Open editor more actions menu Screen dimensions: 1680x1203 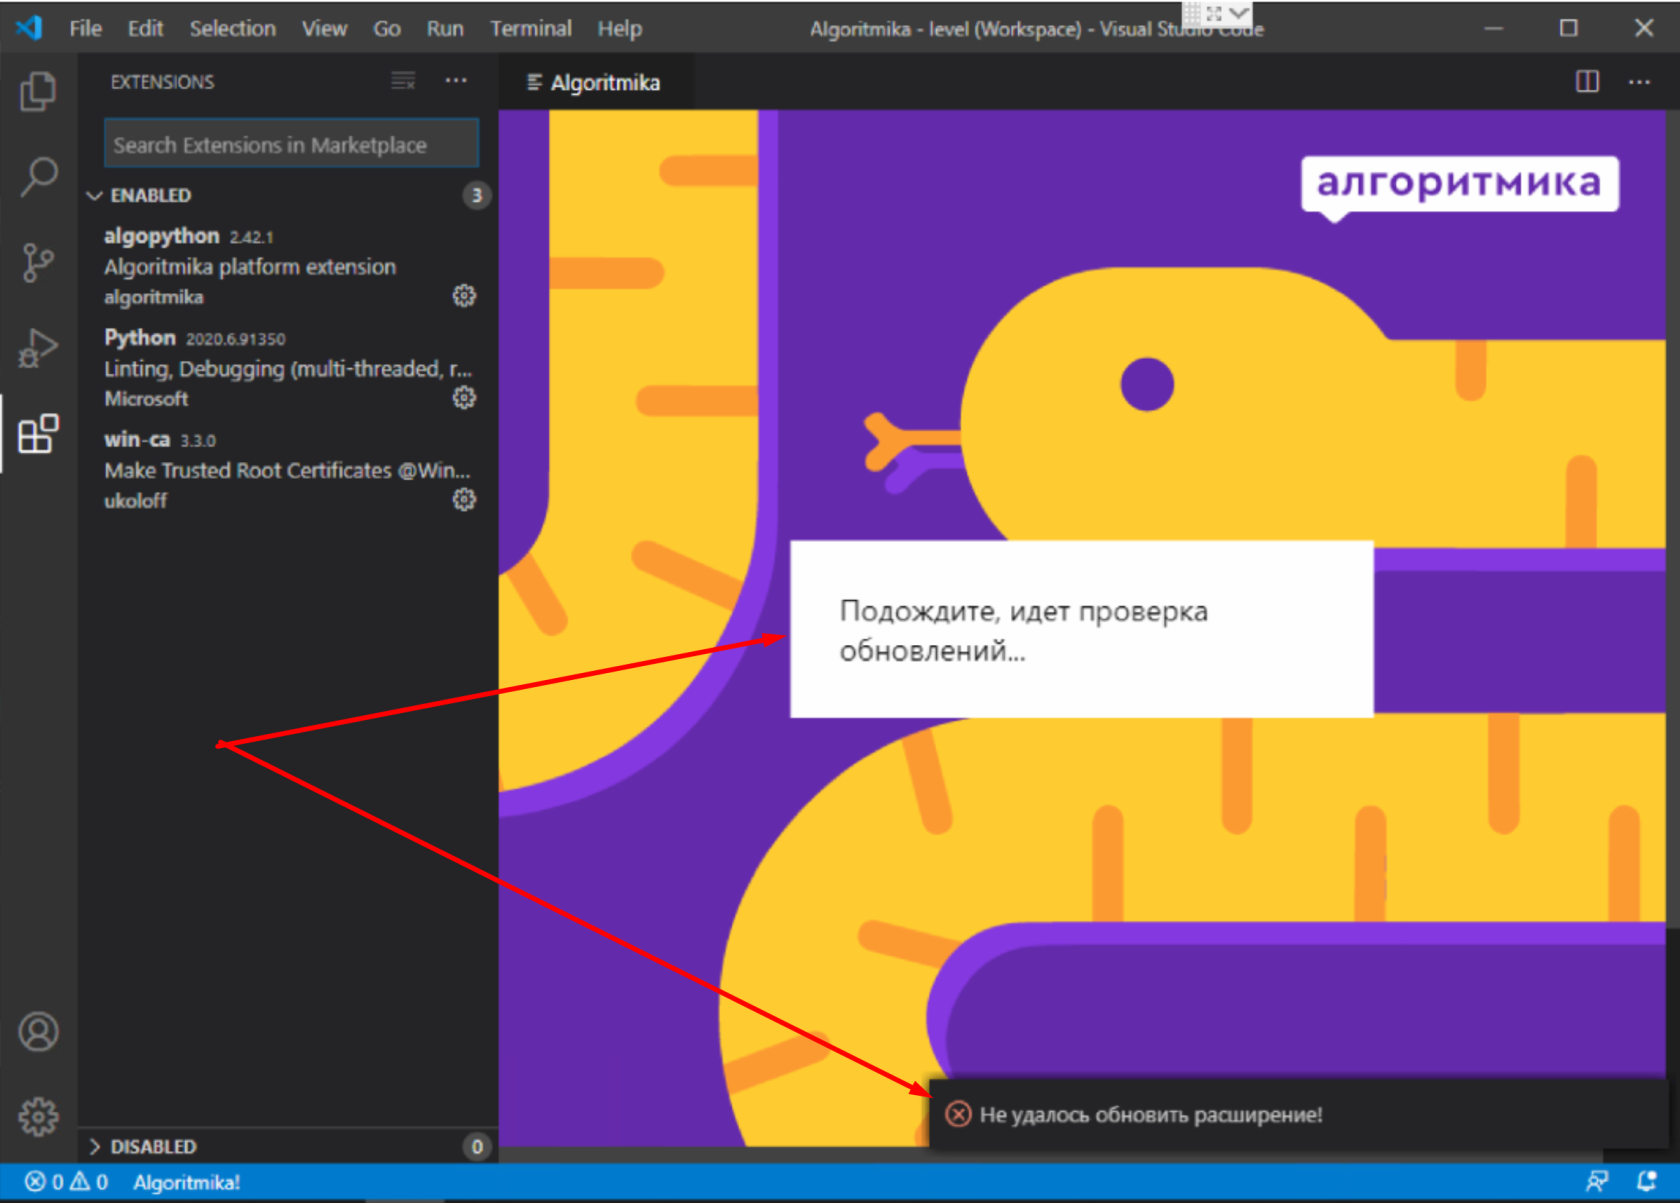[x=1639, y=81]
